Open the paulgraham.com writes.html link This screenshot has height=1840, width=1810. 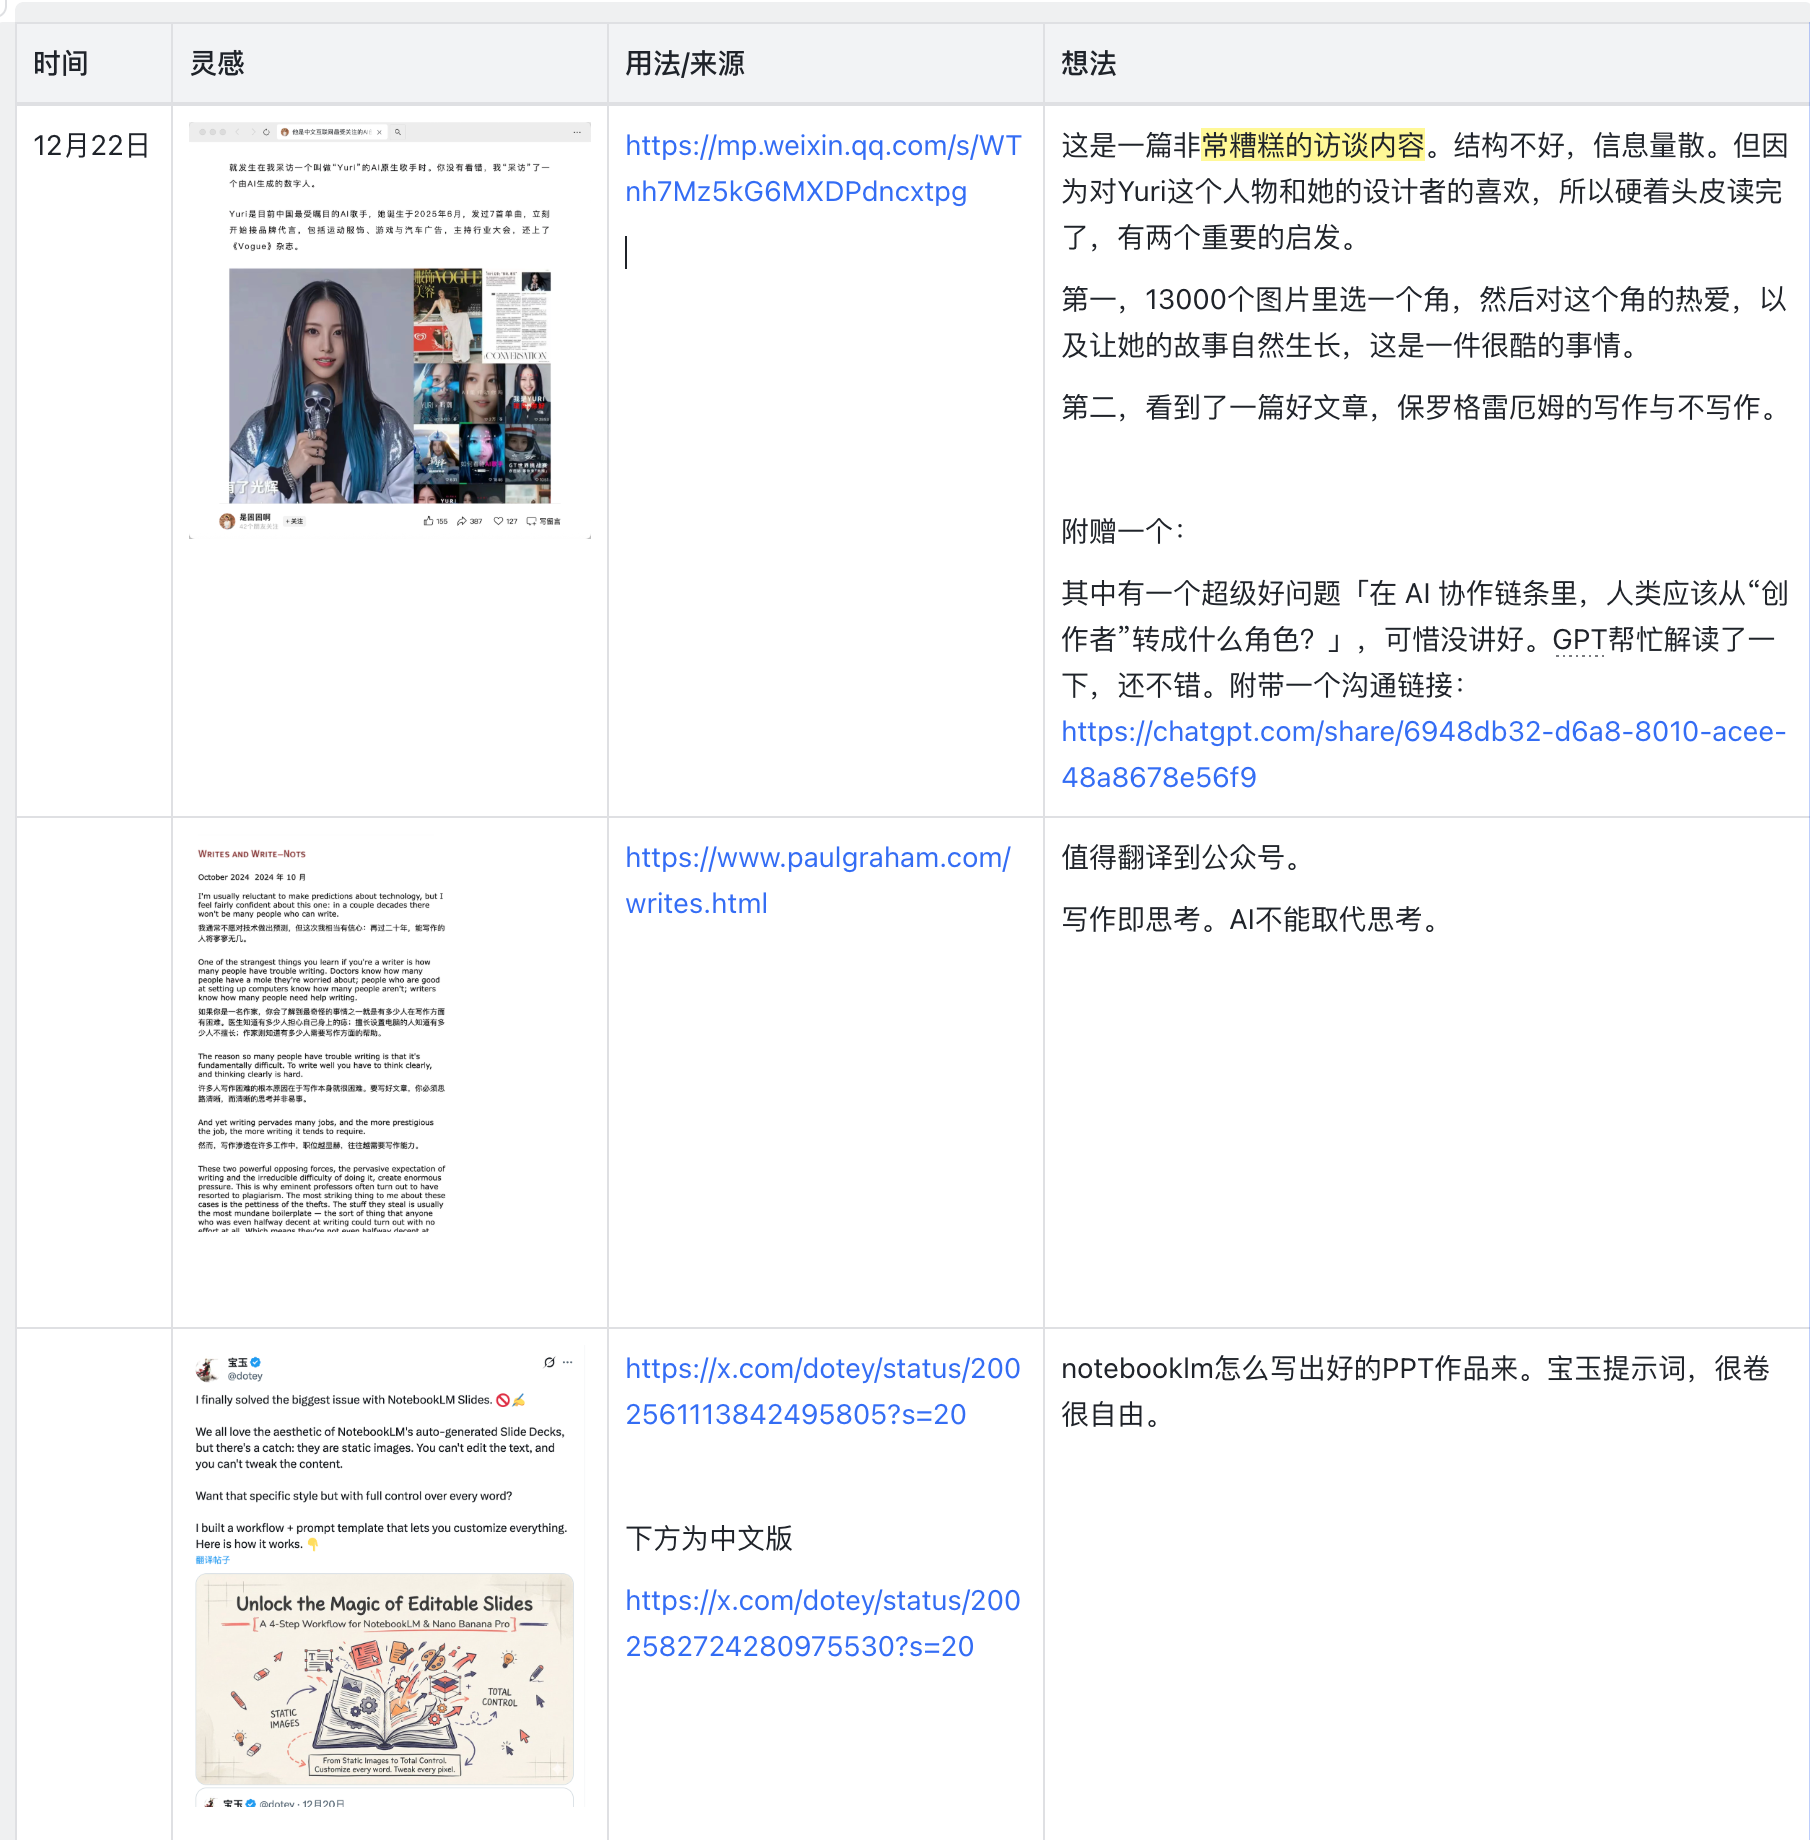tap(817, 880)
